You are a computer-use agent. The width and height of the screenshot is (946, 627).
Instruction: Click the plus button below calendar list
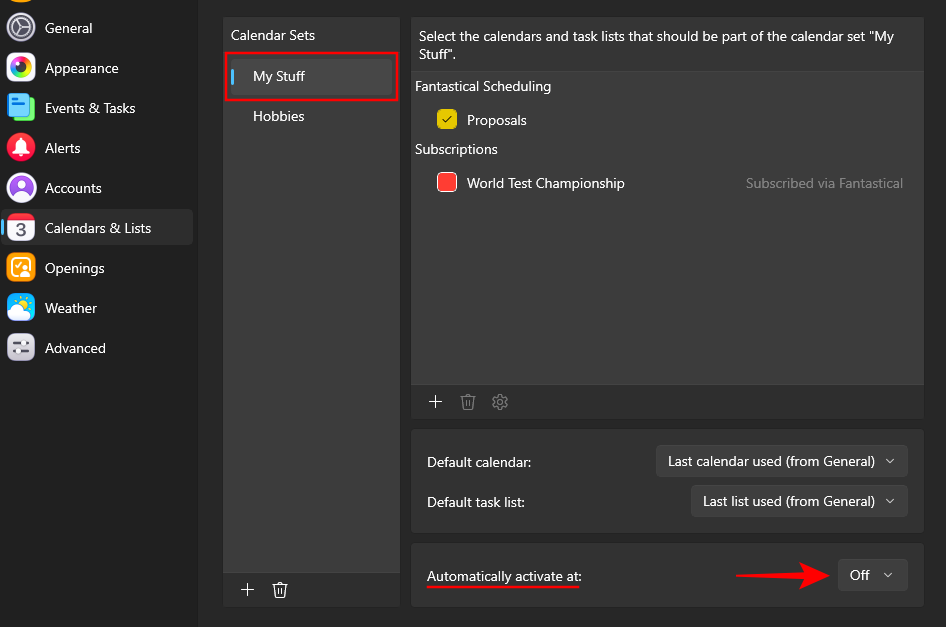pos(435,402)
